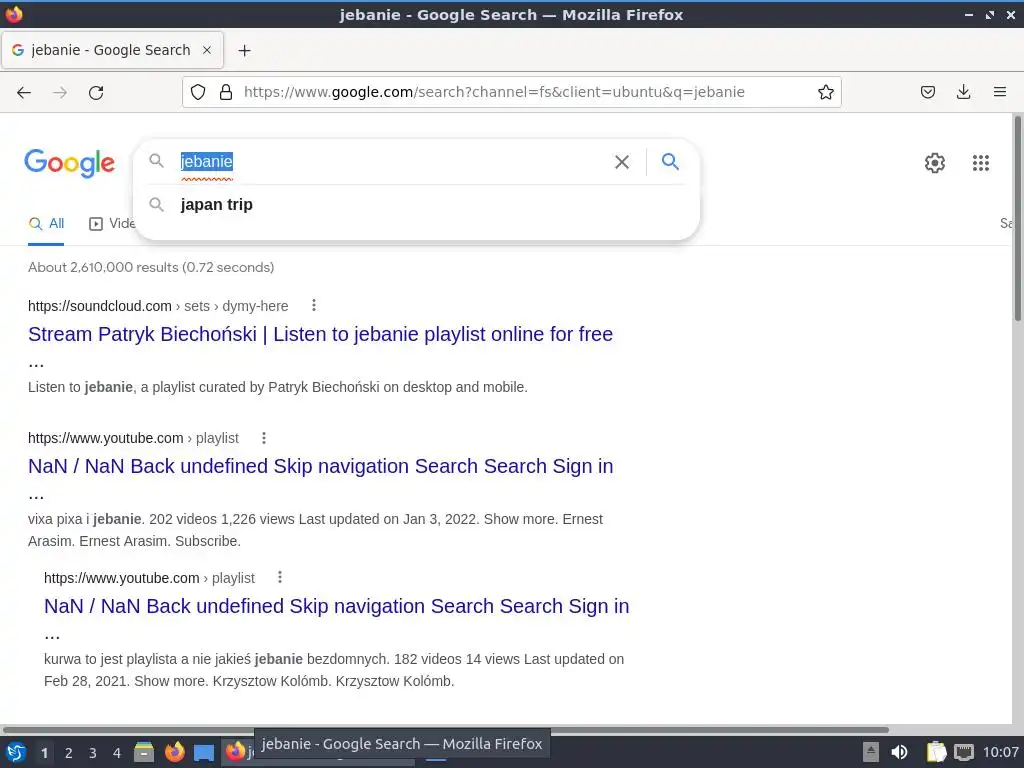
Task: Clear the Google search box text
Action: (x=622, y=162)
